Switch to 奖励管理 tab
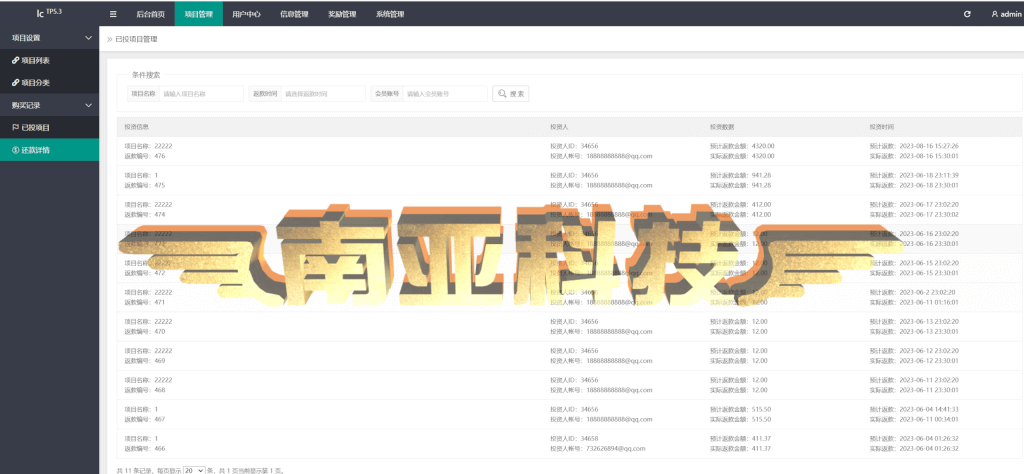 [x=342, y=14]
